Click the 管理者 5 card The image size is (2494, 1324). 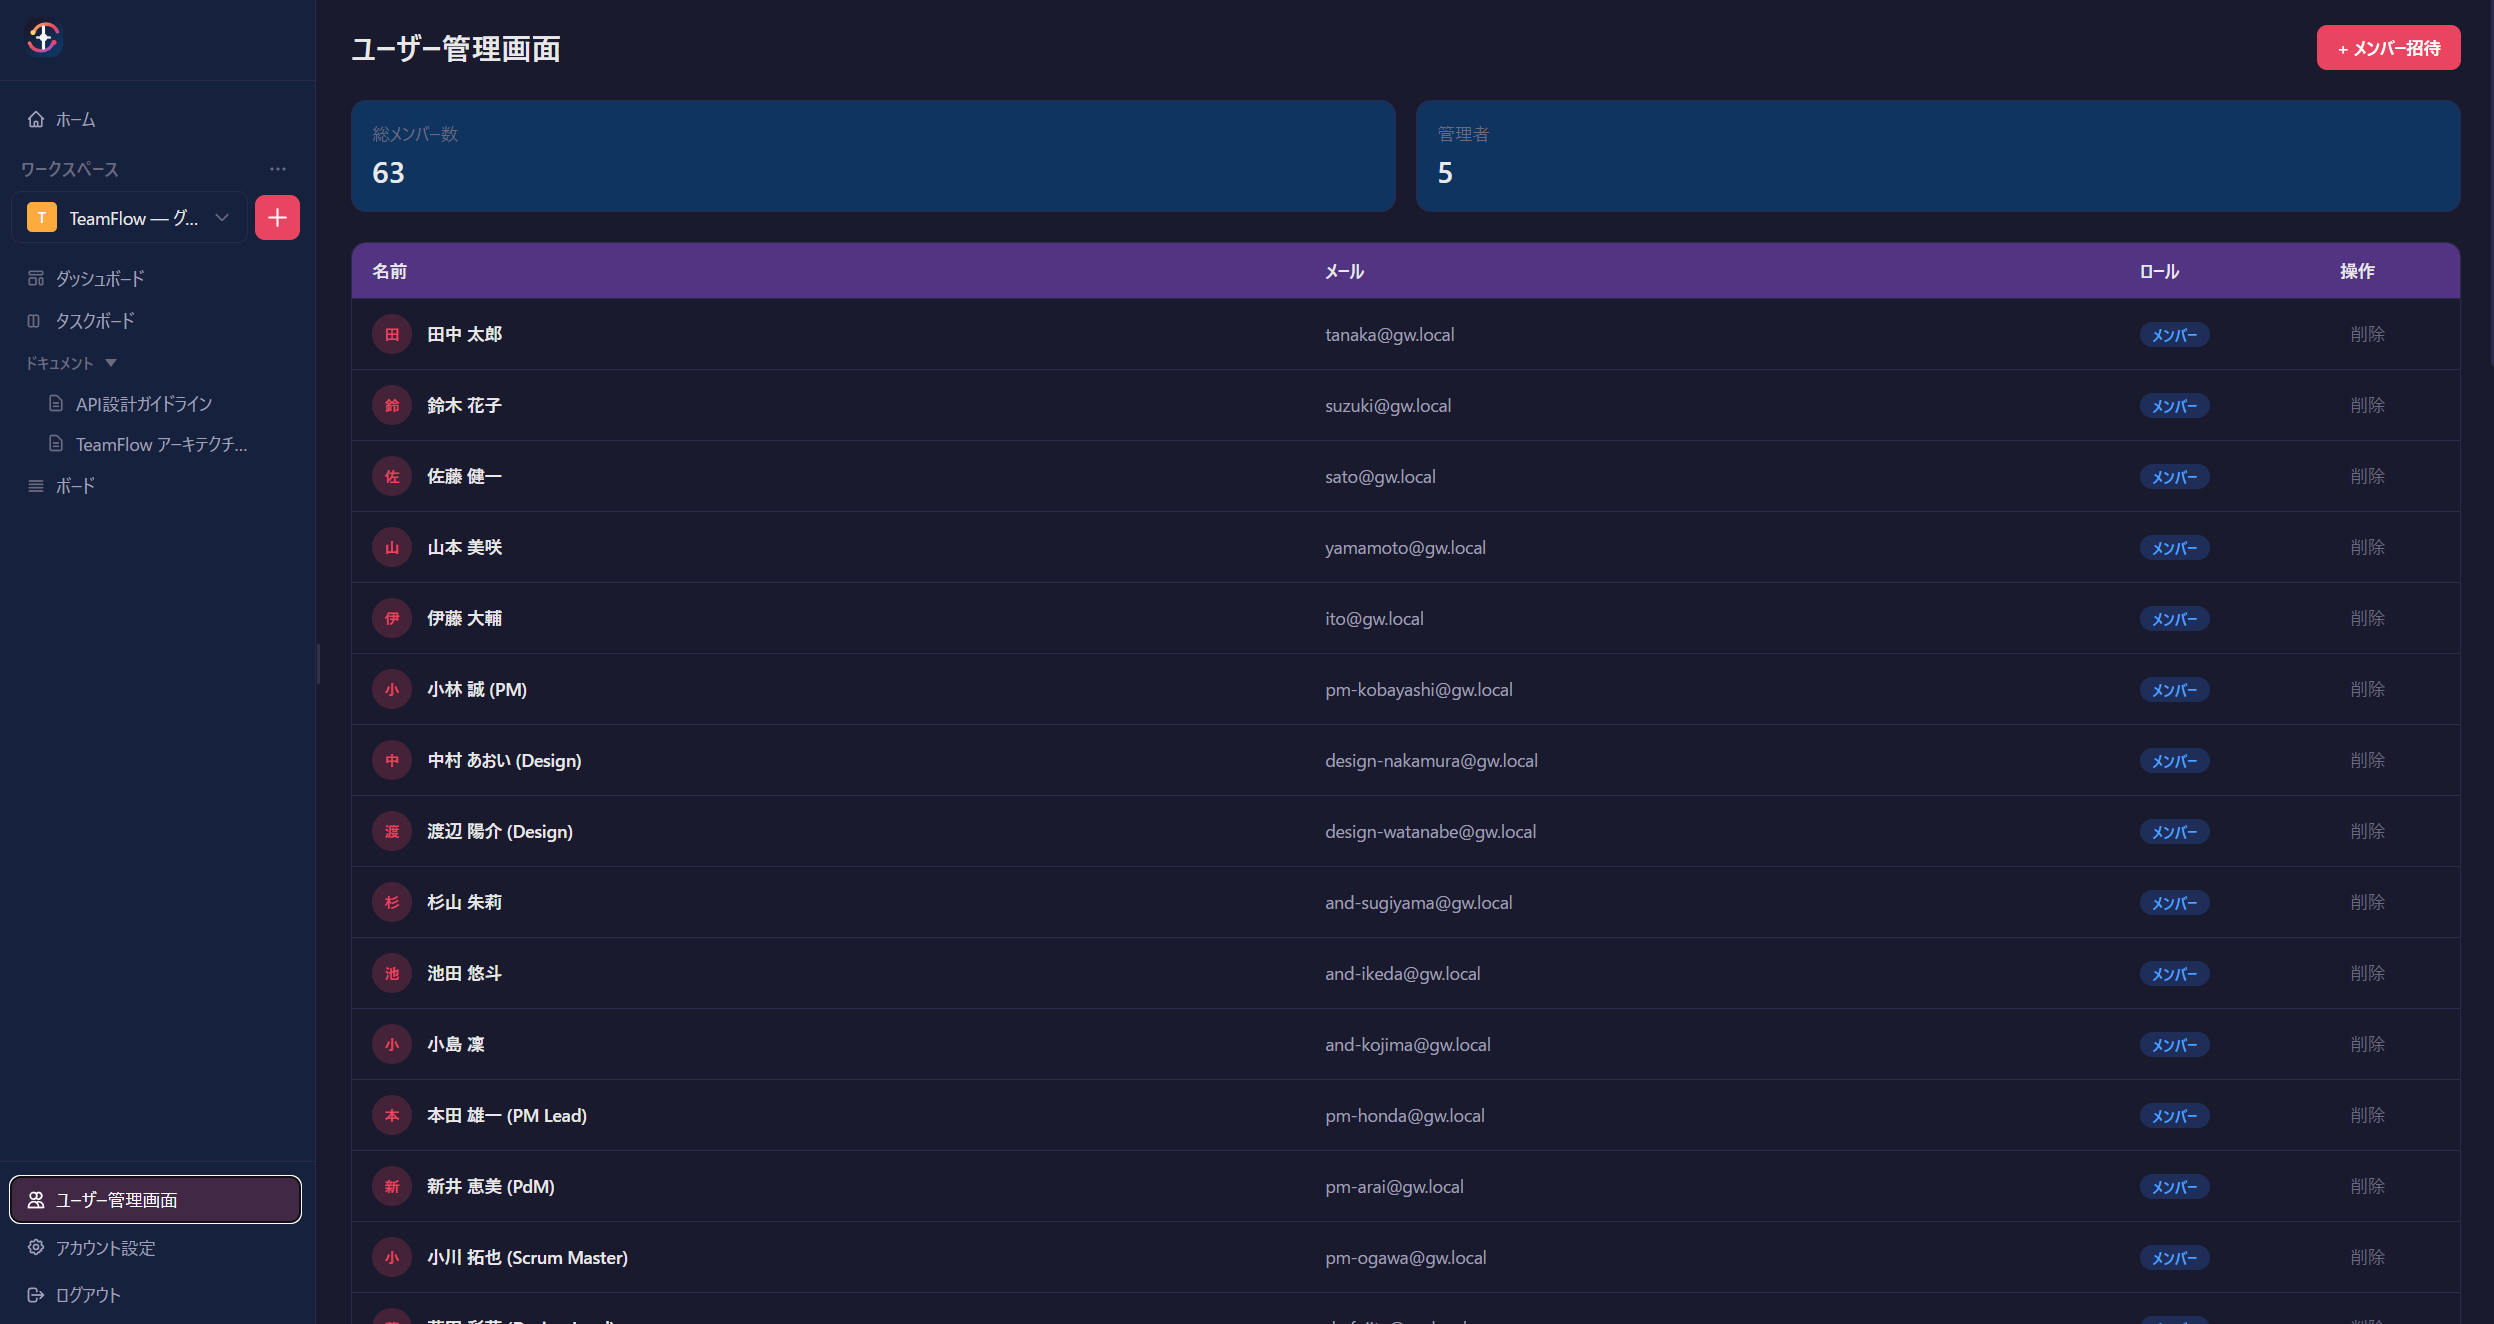click(1938, 156)
